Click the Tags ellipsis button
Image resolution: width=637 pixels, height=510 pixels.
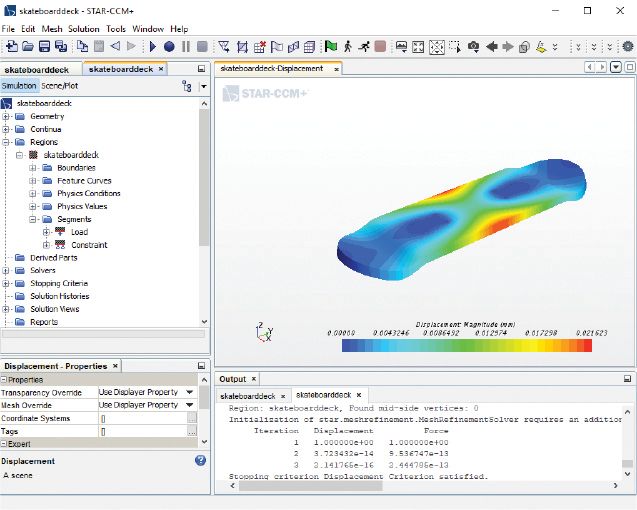(192, 431)
